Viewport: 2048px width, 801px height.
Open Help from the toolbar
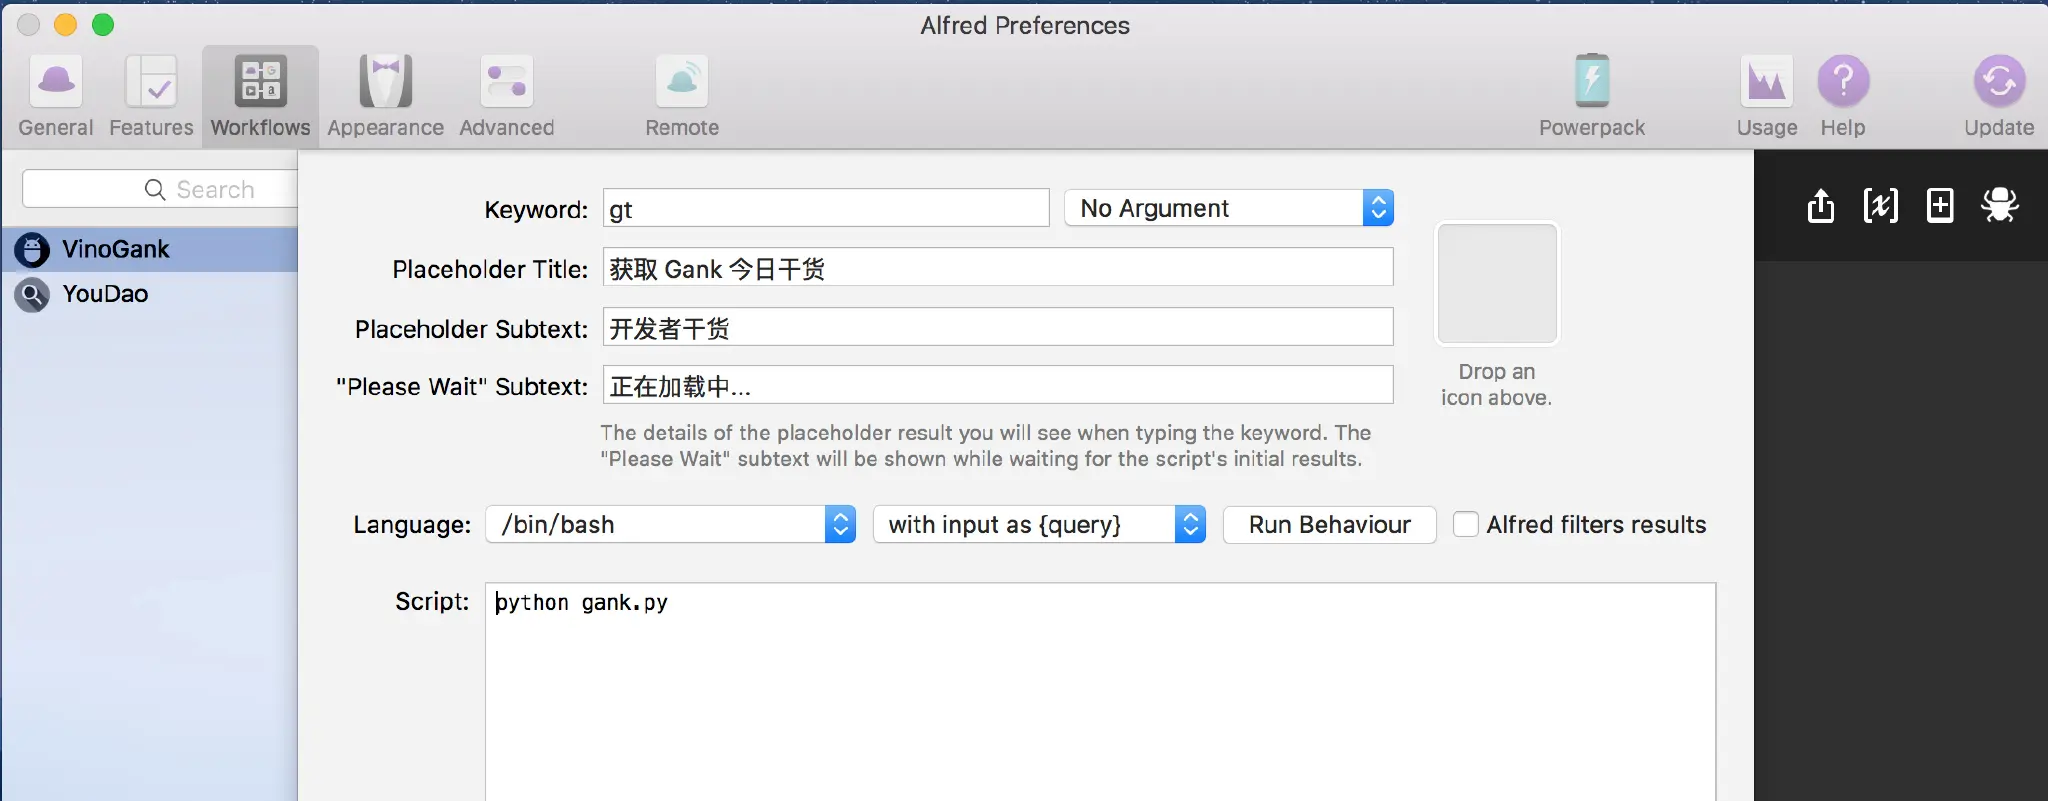point(1843,97)
